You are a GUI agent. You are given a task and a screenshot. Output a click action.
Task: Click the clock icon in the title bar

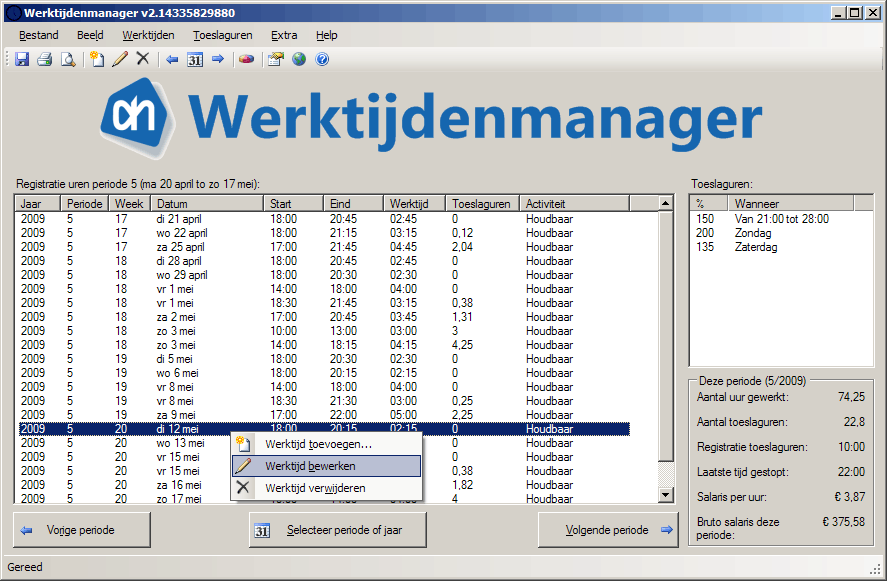(x=14, y=12)
